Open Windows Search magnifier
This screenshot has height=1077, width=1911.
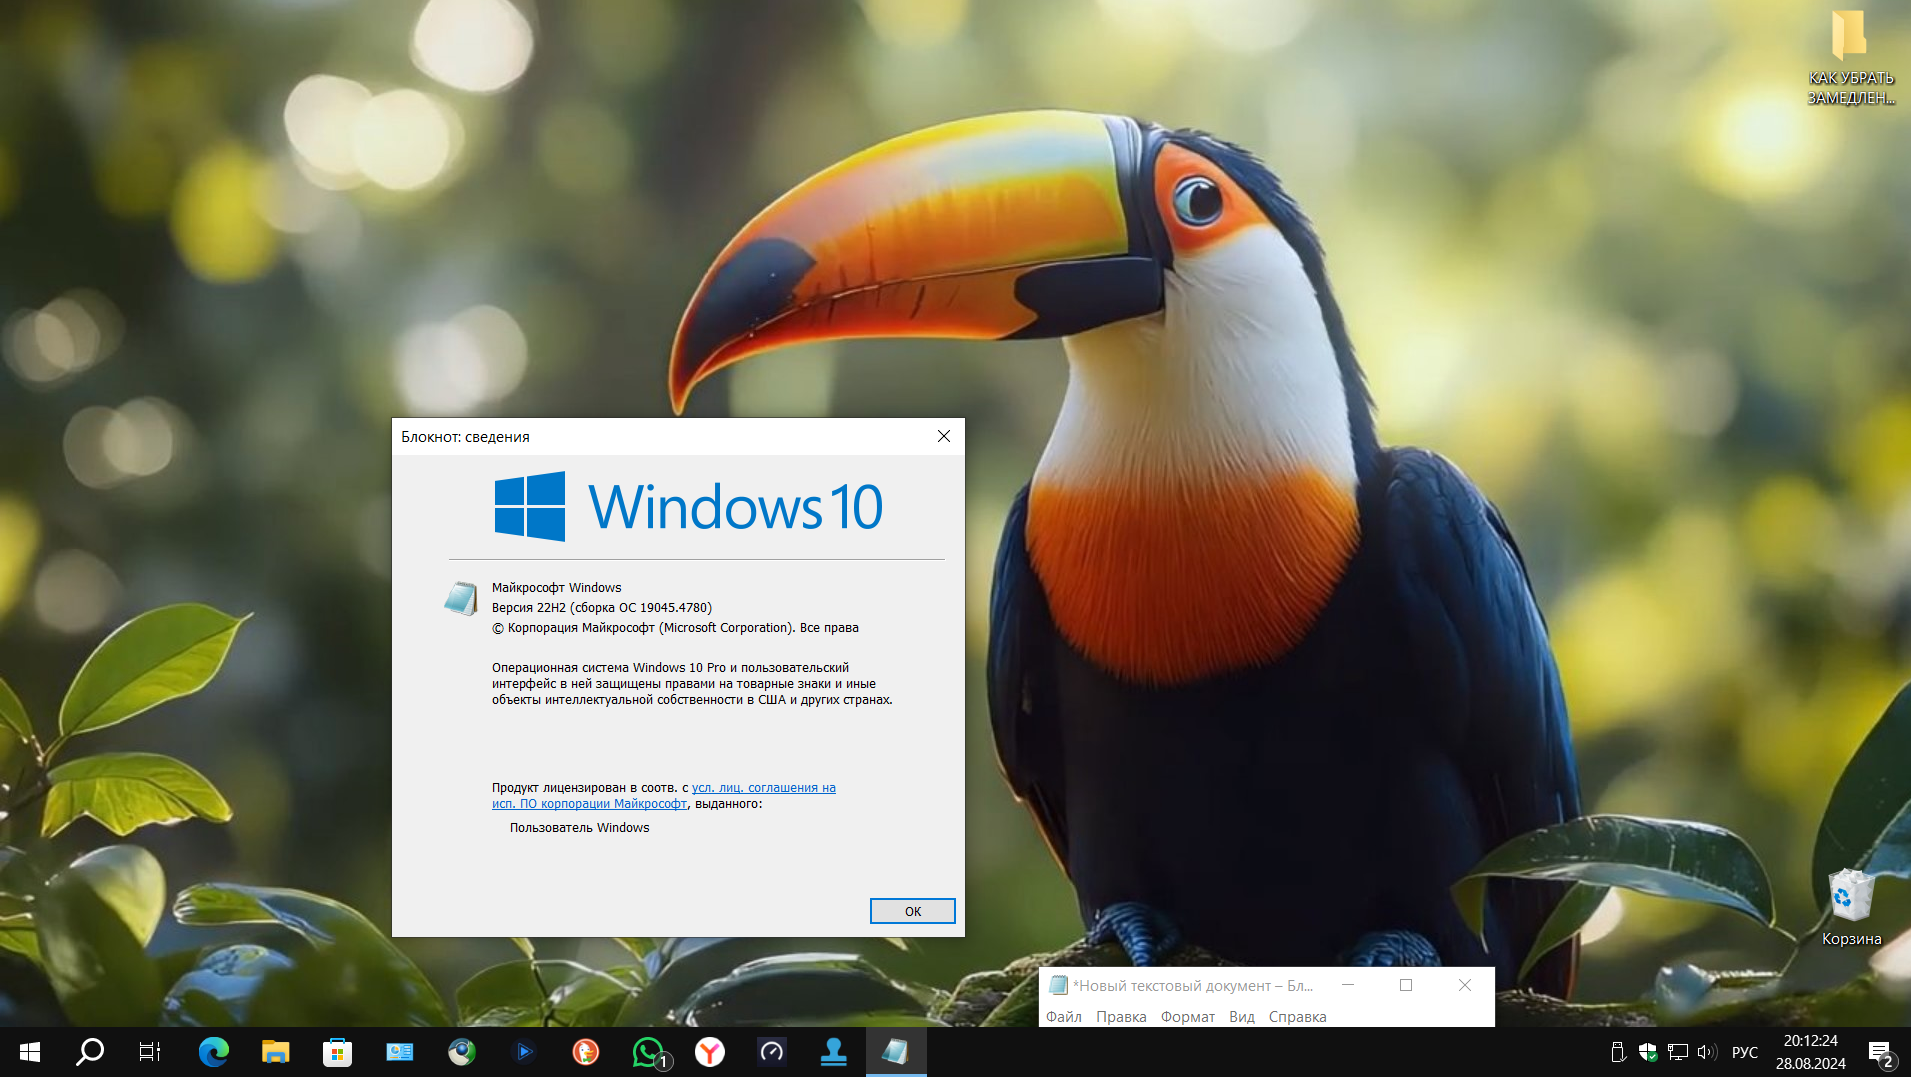(x=90, y=1052)
